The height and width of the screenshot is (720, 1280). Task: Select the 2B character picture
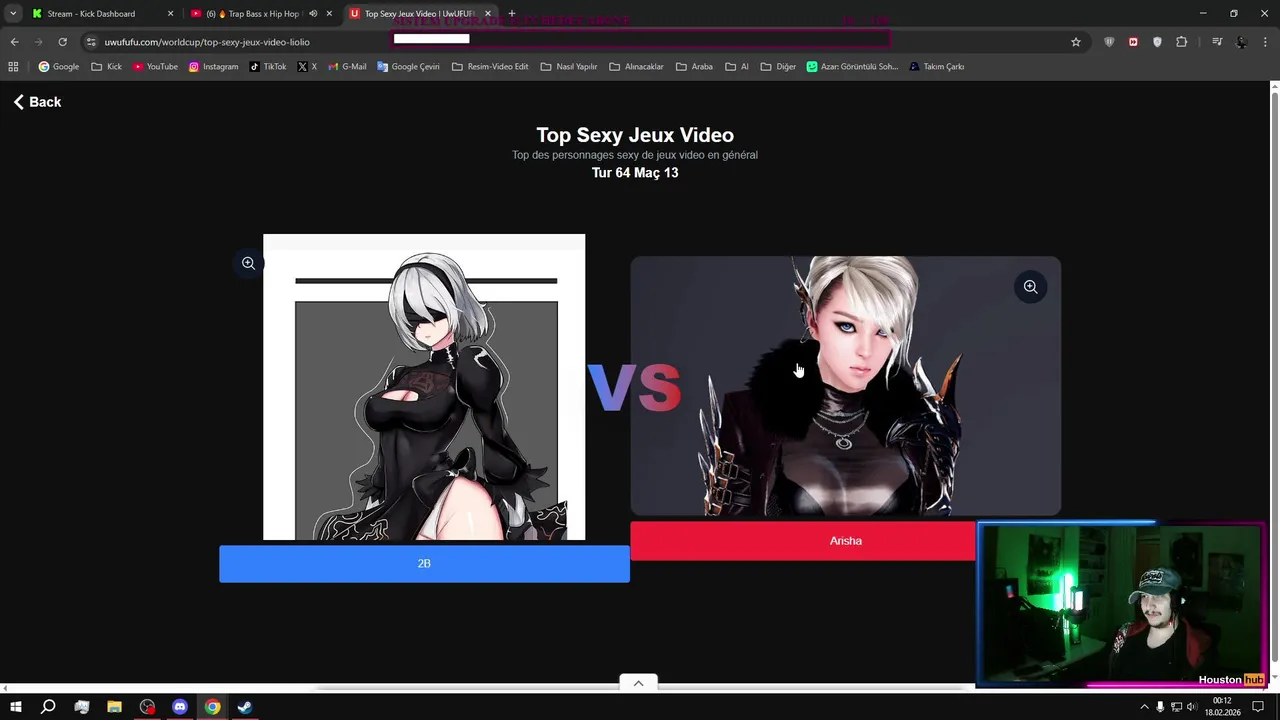(x=424, y=387)
